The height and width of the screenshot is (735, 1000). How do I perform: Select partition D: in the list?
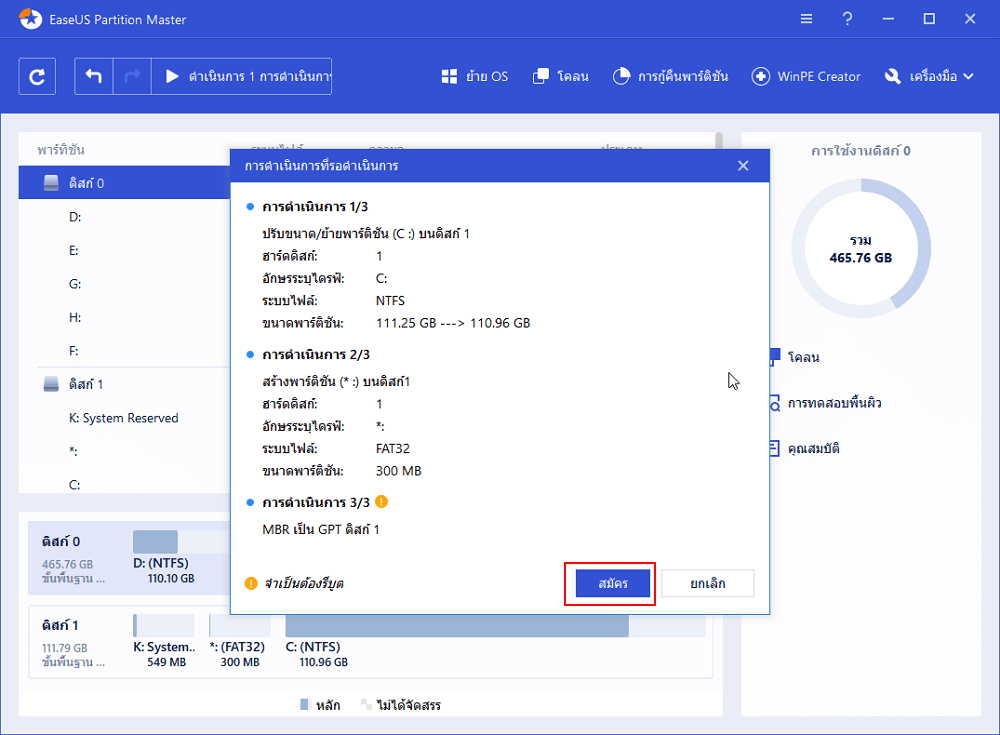tap(124, 217)
